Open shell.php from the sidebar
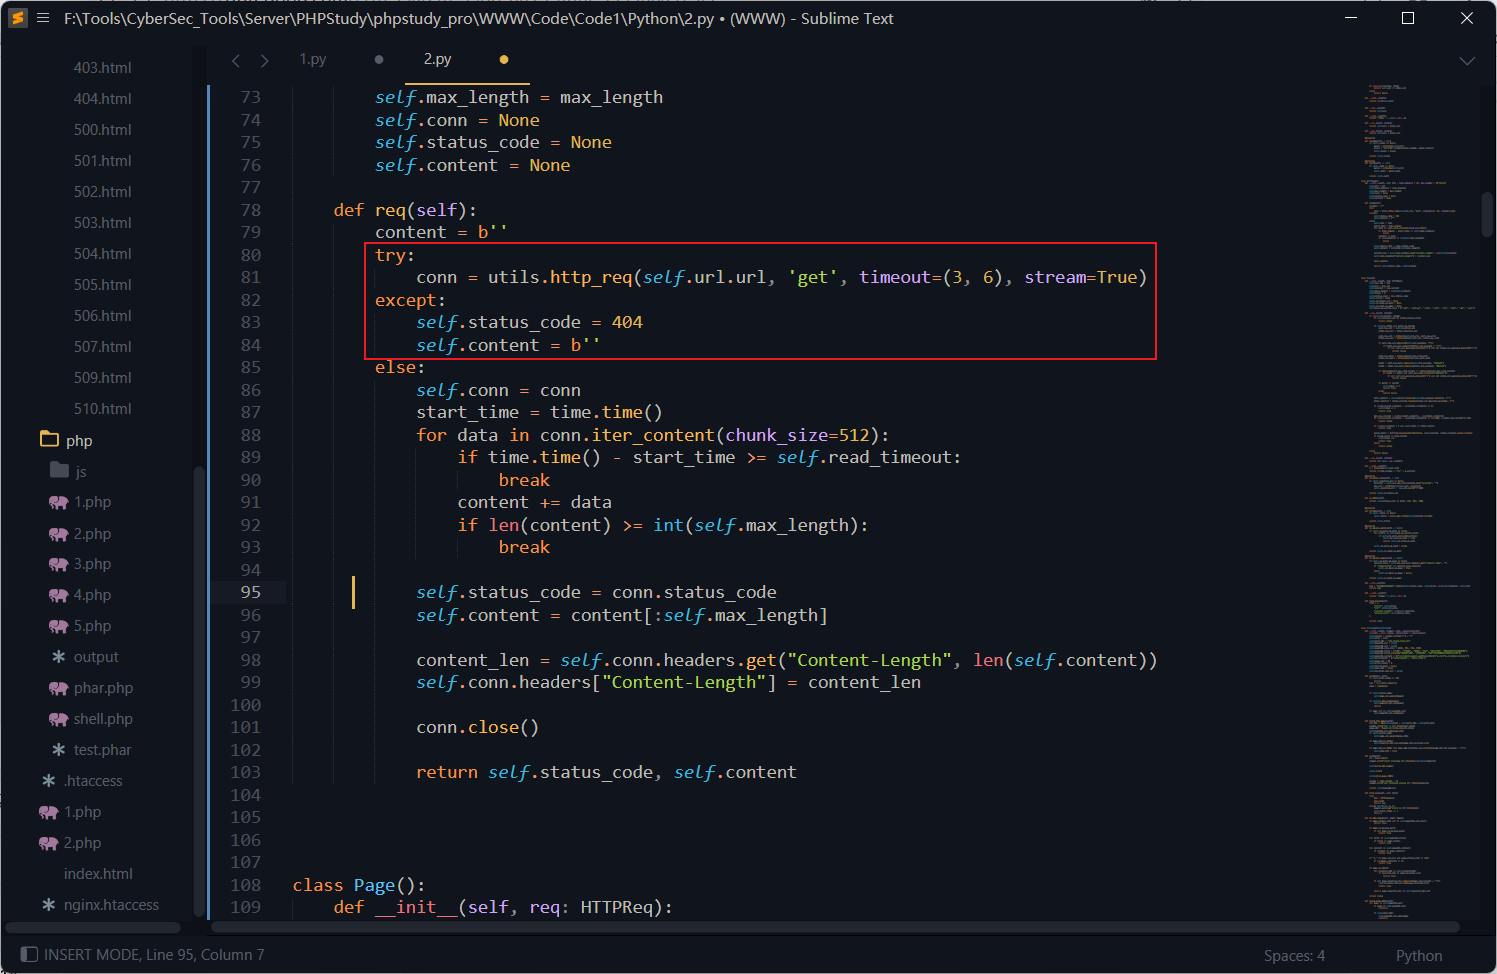 click(102, 719)
